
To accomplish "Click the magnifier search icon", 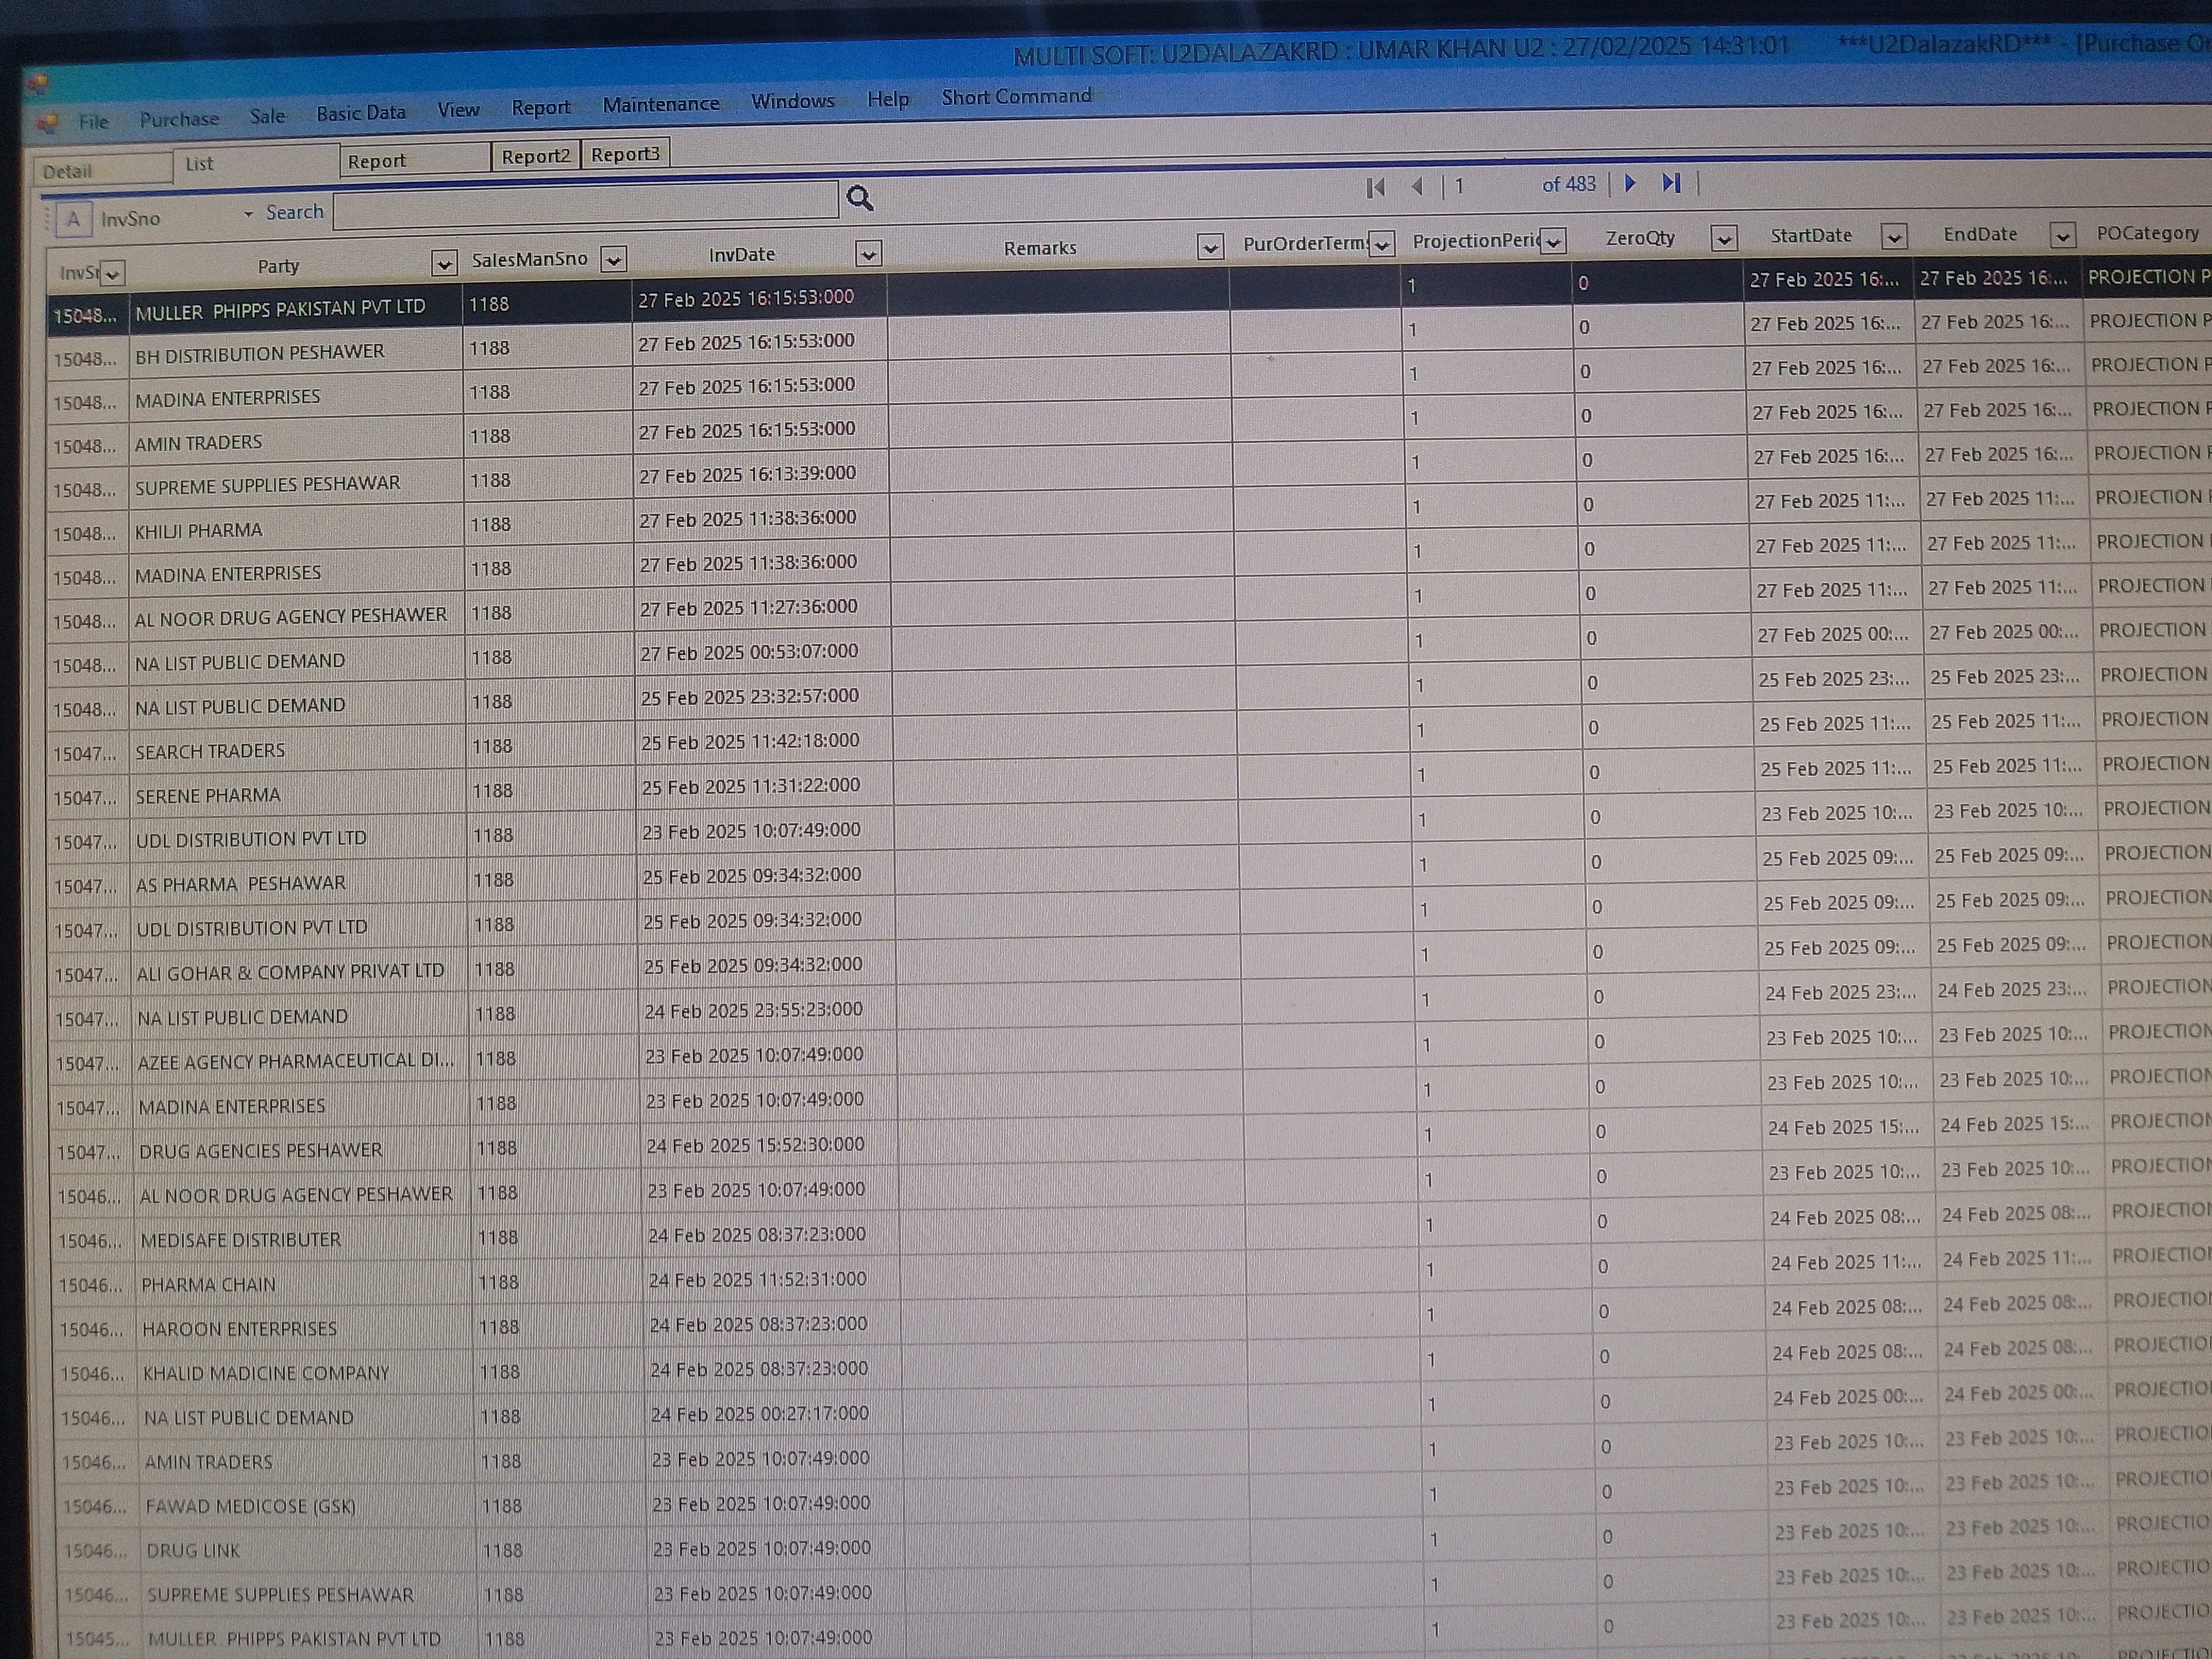I will 859,198.
